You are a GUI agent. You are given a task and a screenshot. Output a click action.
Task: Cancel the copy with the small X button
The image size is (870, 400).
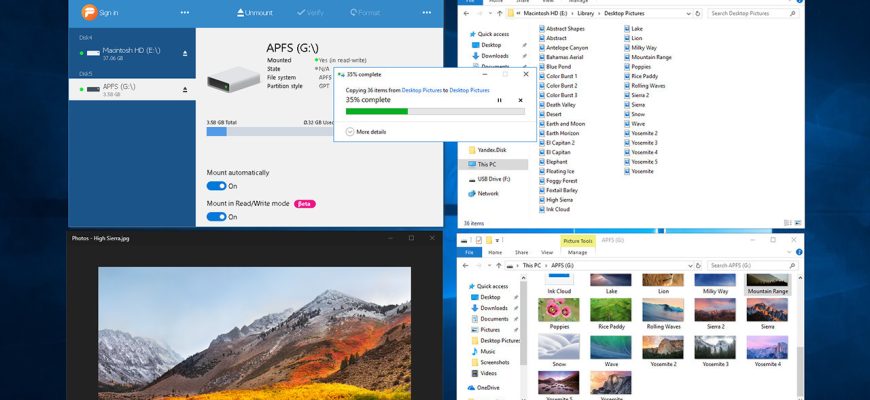pyautogui.click(x=520, y=100)
